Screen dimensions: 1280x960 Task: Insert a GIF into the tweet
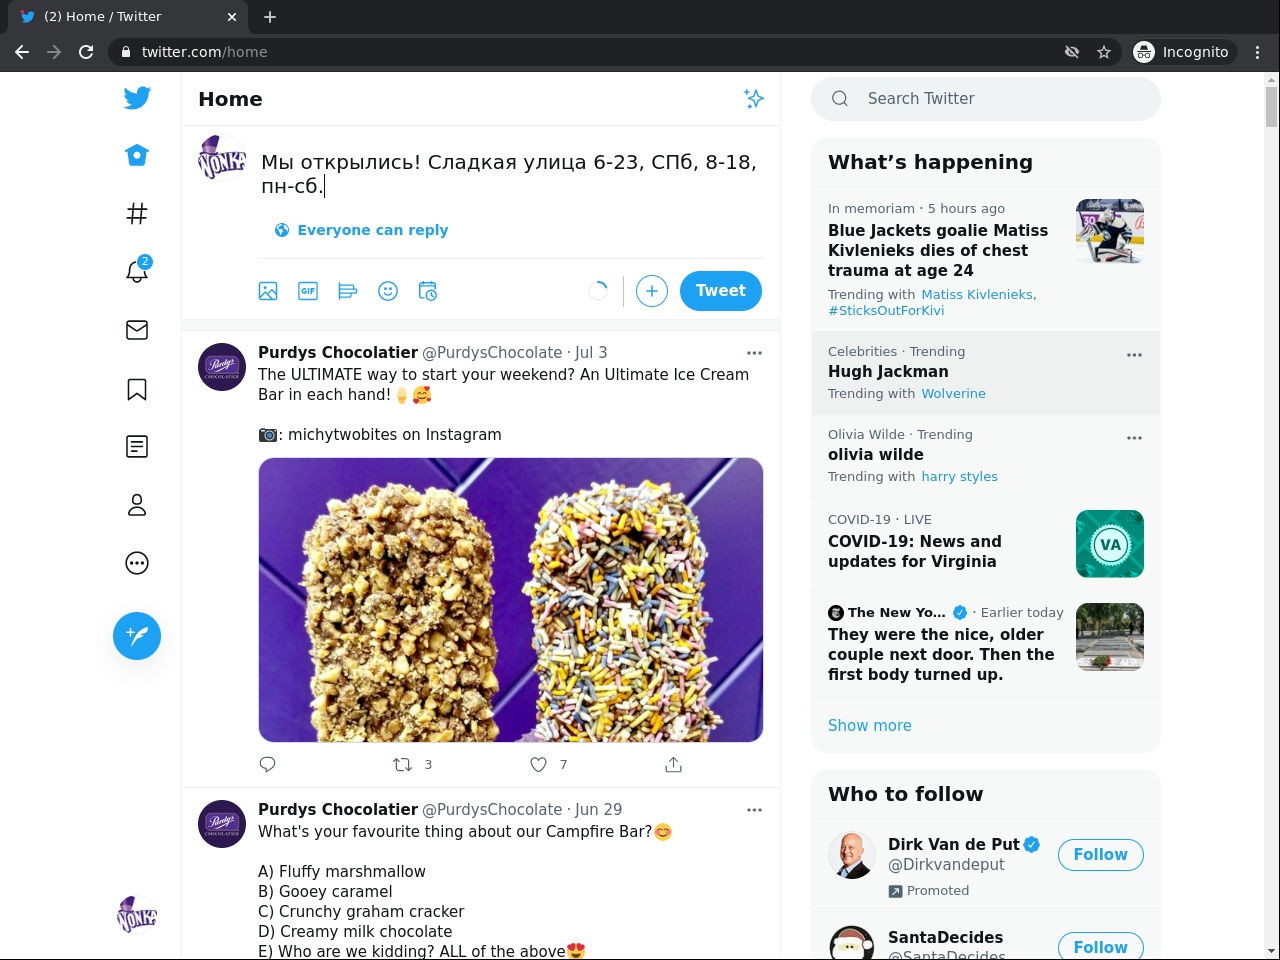click(308, 291)
